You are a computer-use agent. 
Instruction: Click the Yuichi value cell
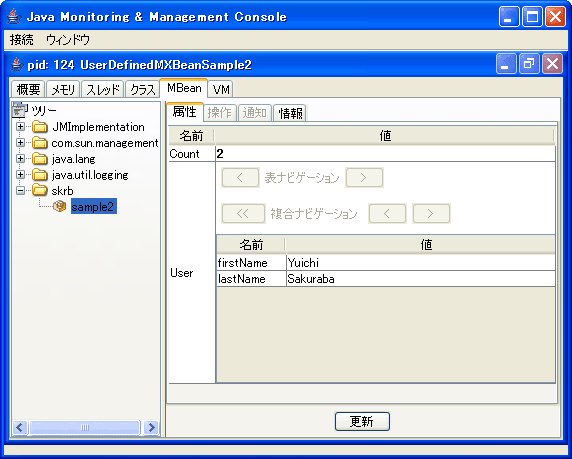tap(421, 263)
